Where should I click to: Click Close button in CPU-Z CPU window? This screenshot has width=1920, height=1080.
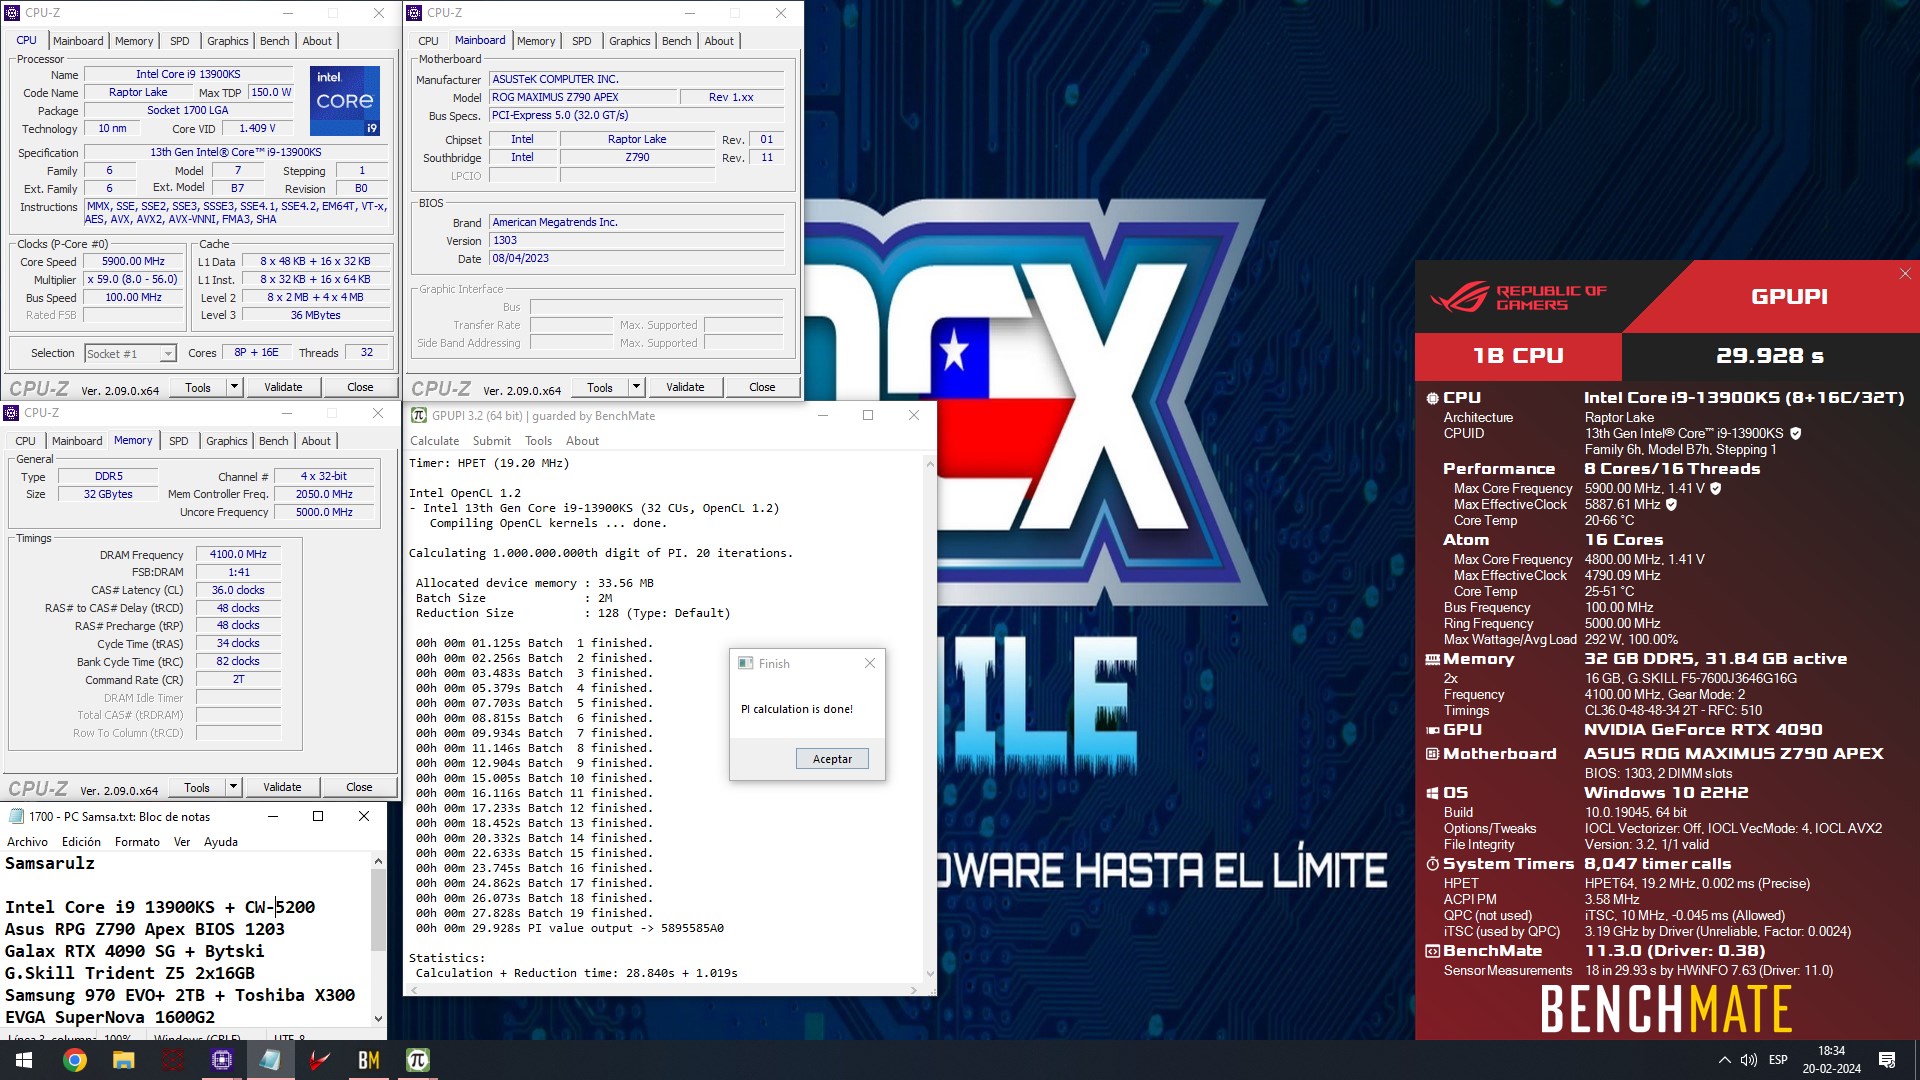(360, 387)
